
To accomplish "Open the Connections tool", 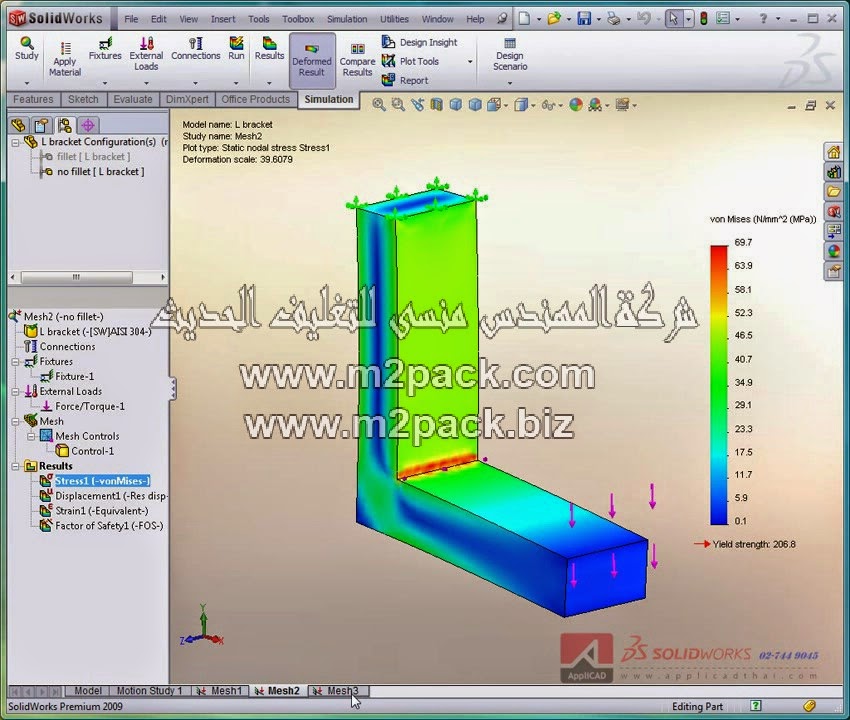I will pyautogui.click(x=196, y=48).
